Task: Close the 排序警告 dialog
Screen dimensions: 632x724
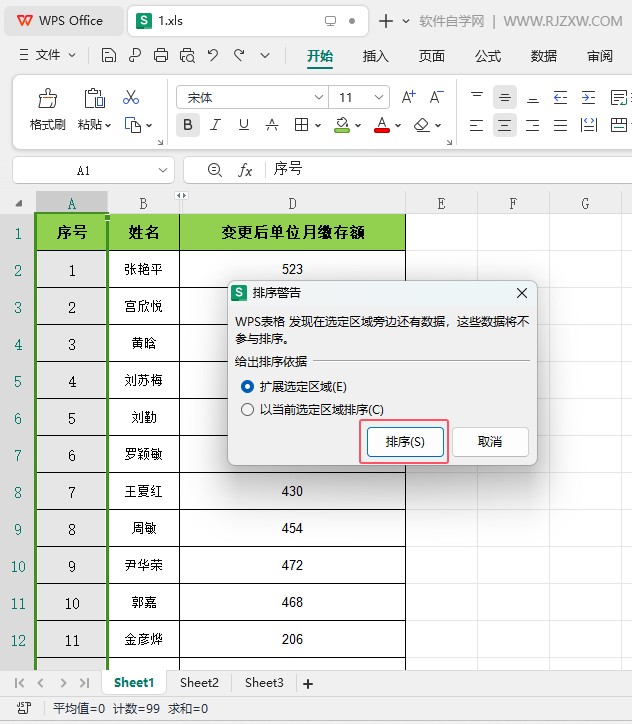Action: [522, 293]
